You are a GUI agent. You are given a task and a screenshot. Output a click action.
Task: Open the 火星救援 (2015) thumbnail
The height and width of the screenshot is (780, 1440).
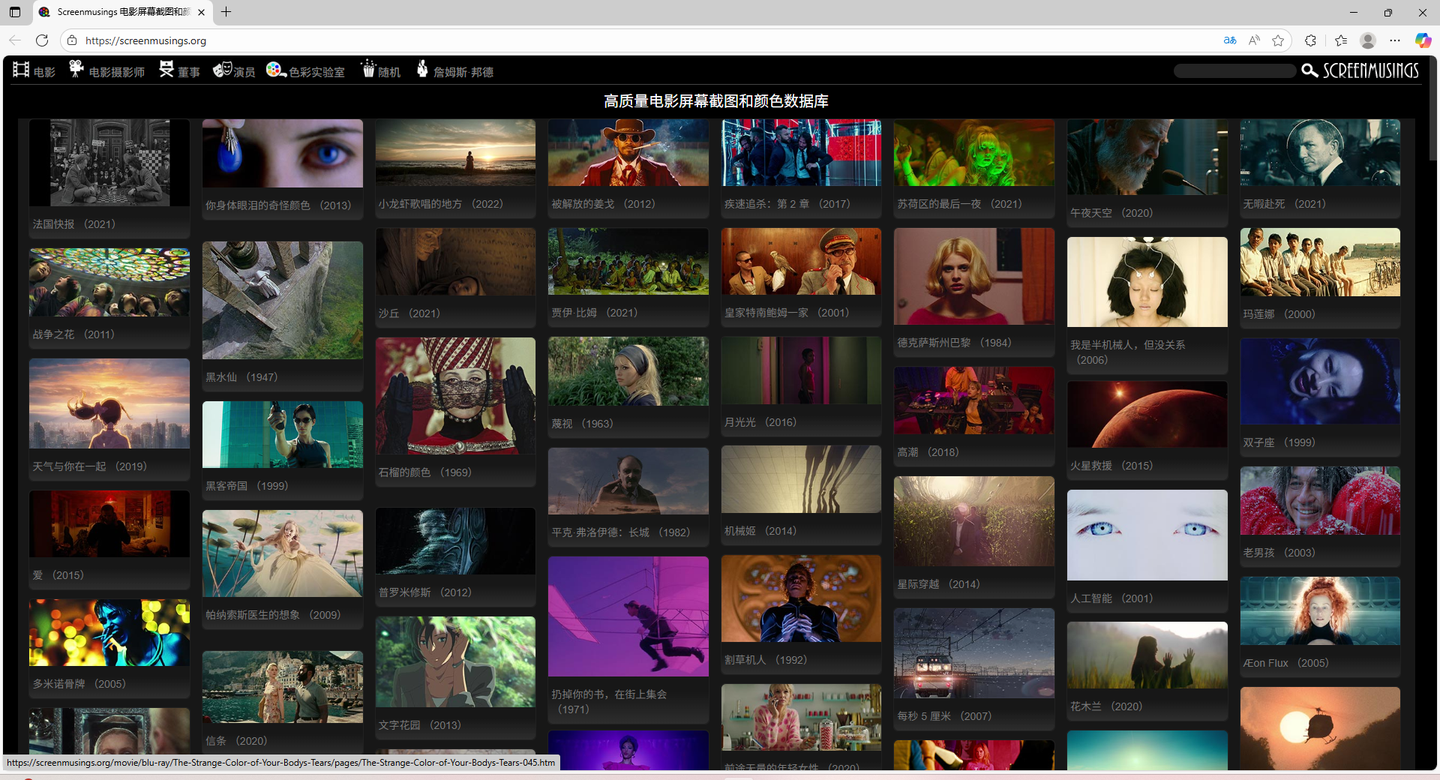(1147, 414)
